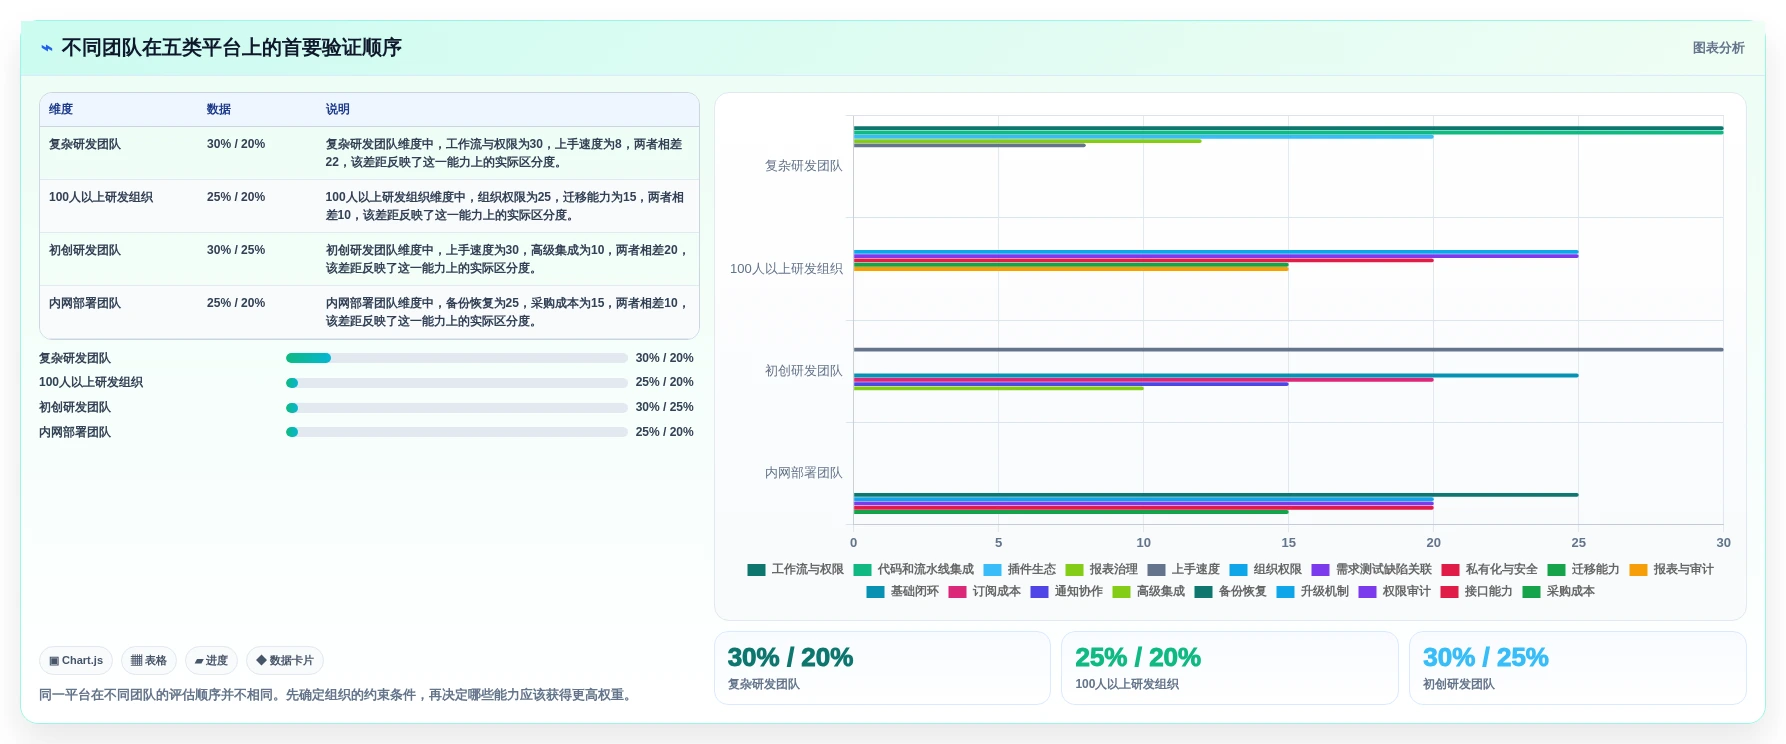Open the 30% / 20% 复杂研发团队 stat card
Screen dimensions: 1786x744
882,668
